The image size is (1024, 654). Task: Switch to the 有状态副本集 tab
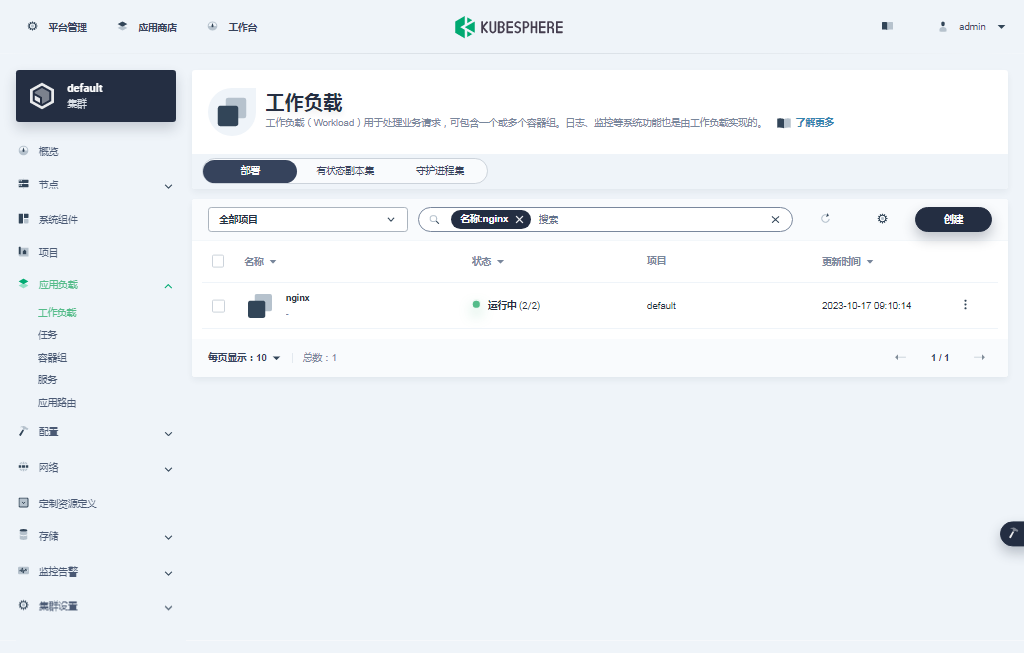345,171
